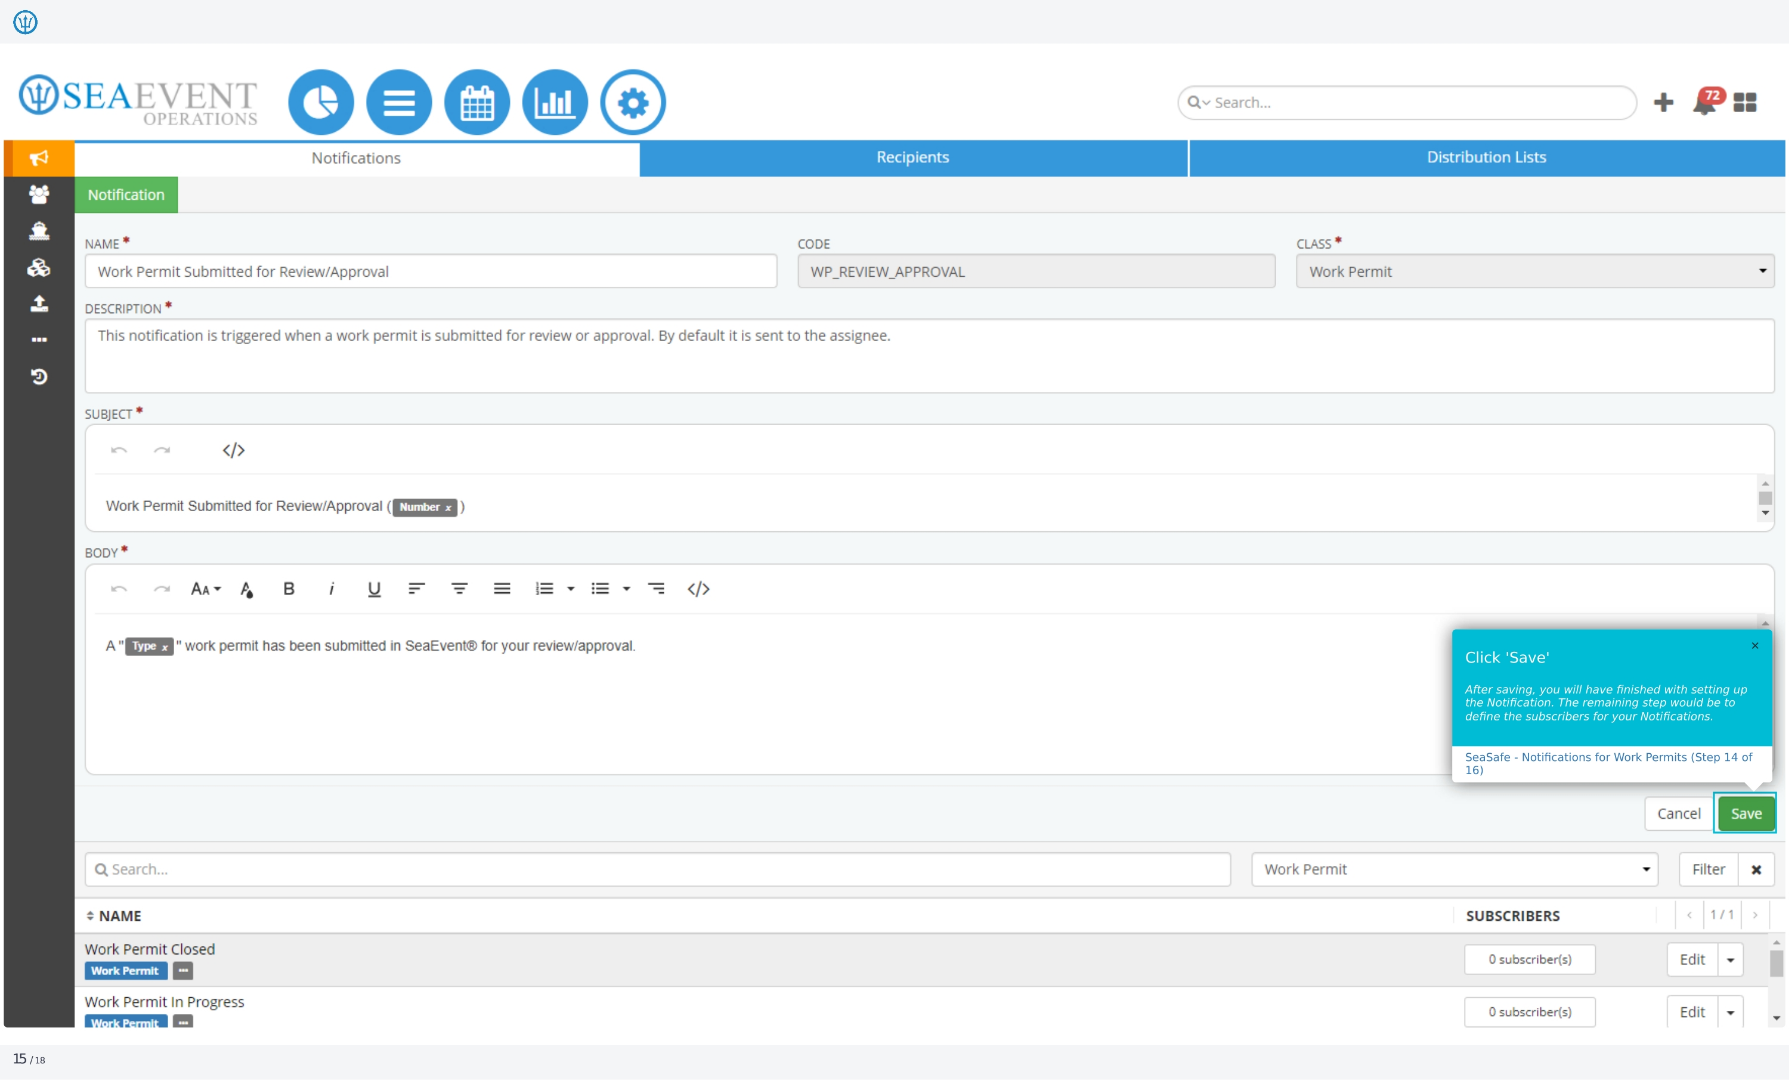Open the Work Permit filter class dropdown

click(x=1454, y=869)
